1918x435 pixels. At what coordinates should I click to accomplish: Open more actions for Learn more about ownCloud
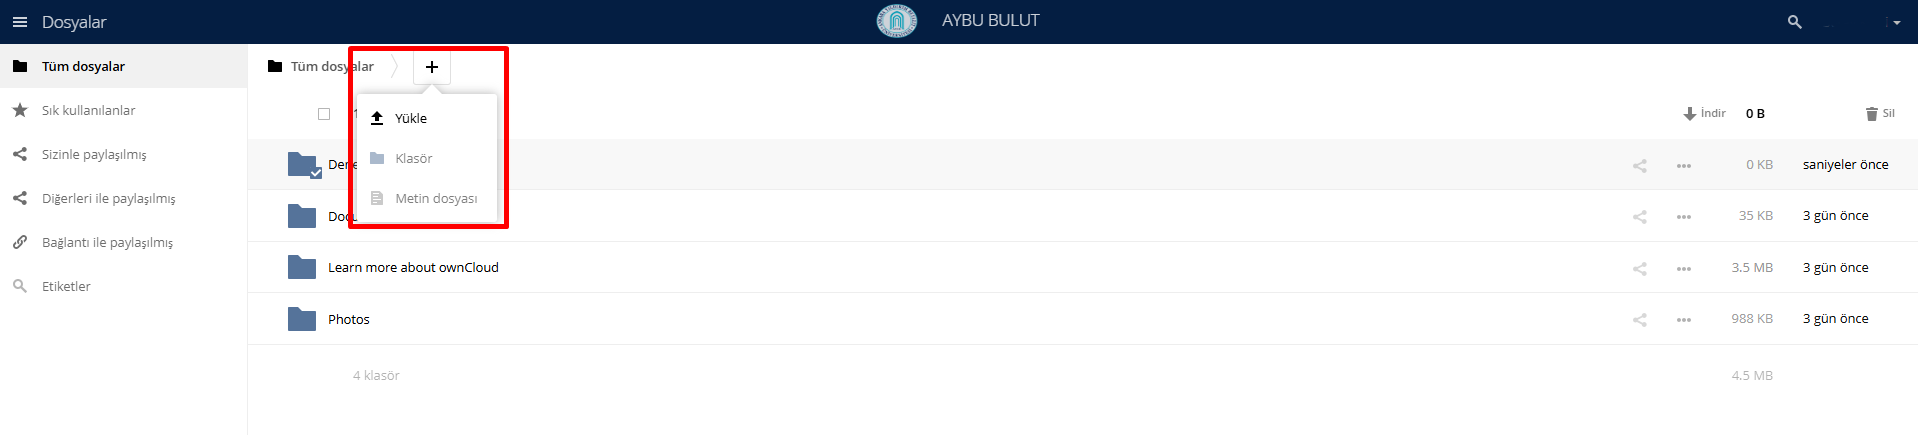pos(1684,268)
